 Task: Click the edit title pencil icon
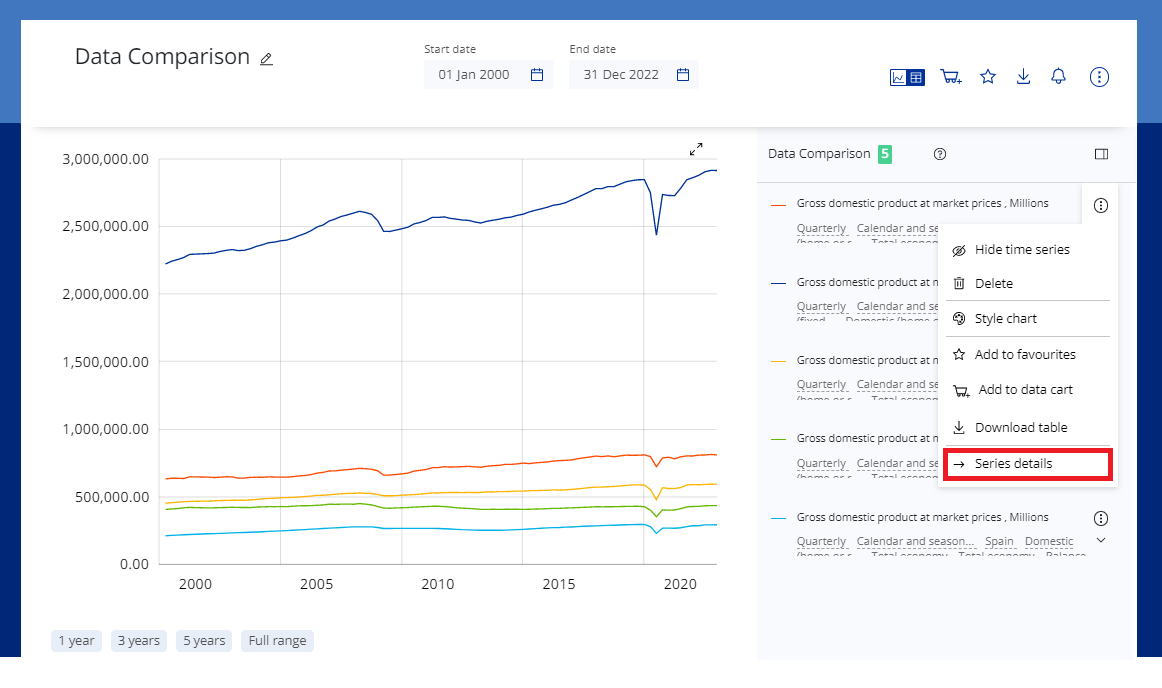pos(266,59)
